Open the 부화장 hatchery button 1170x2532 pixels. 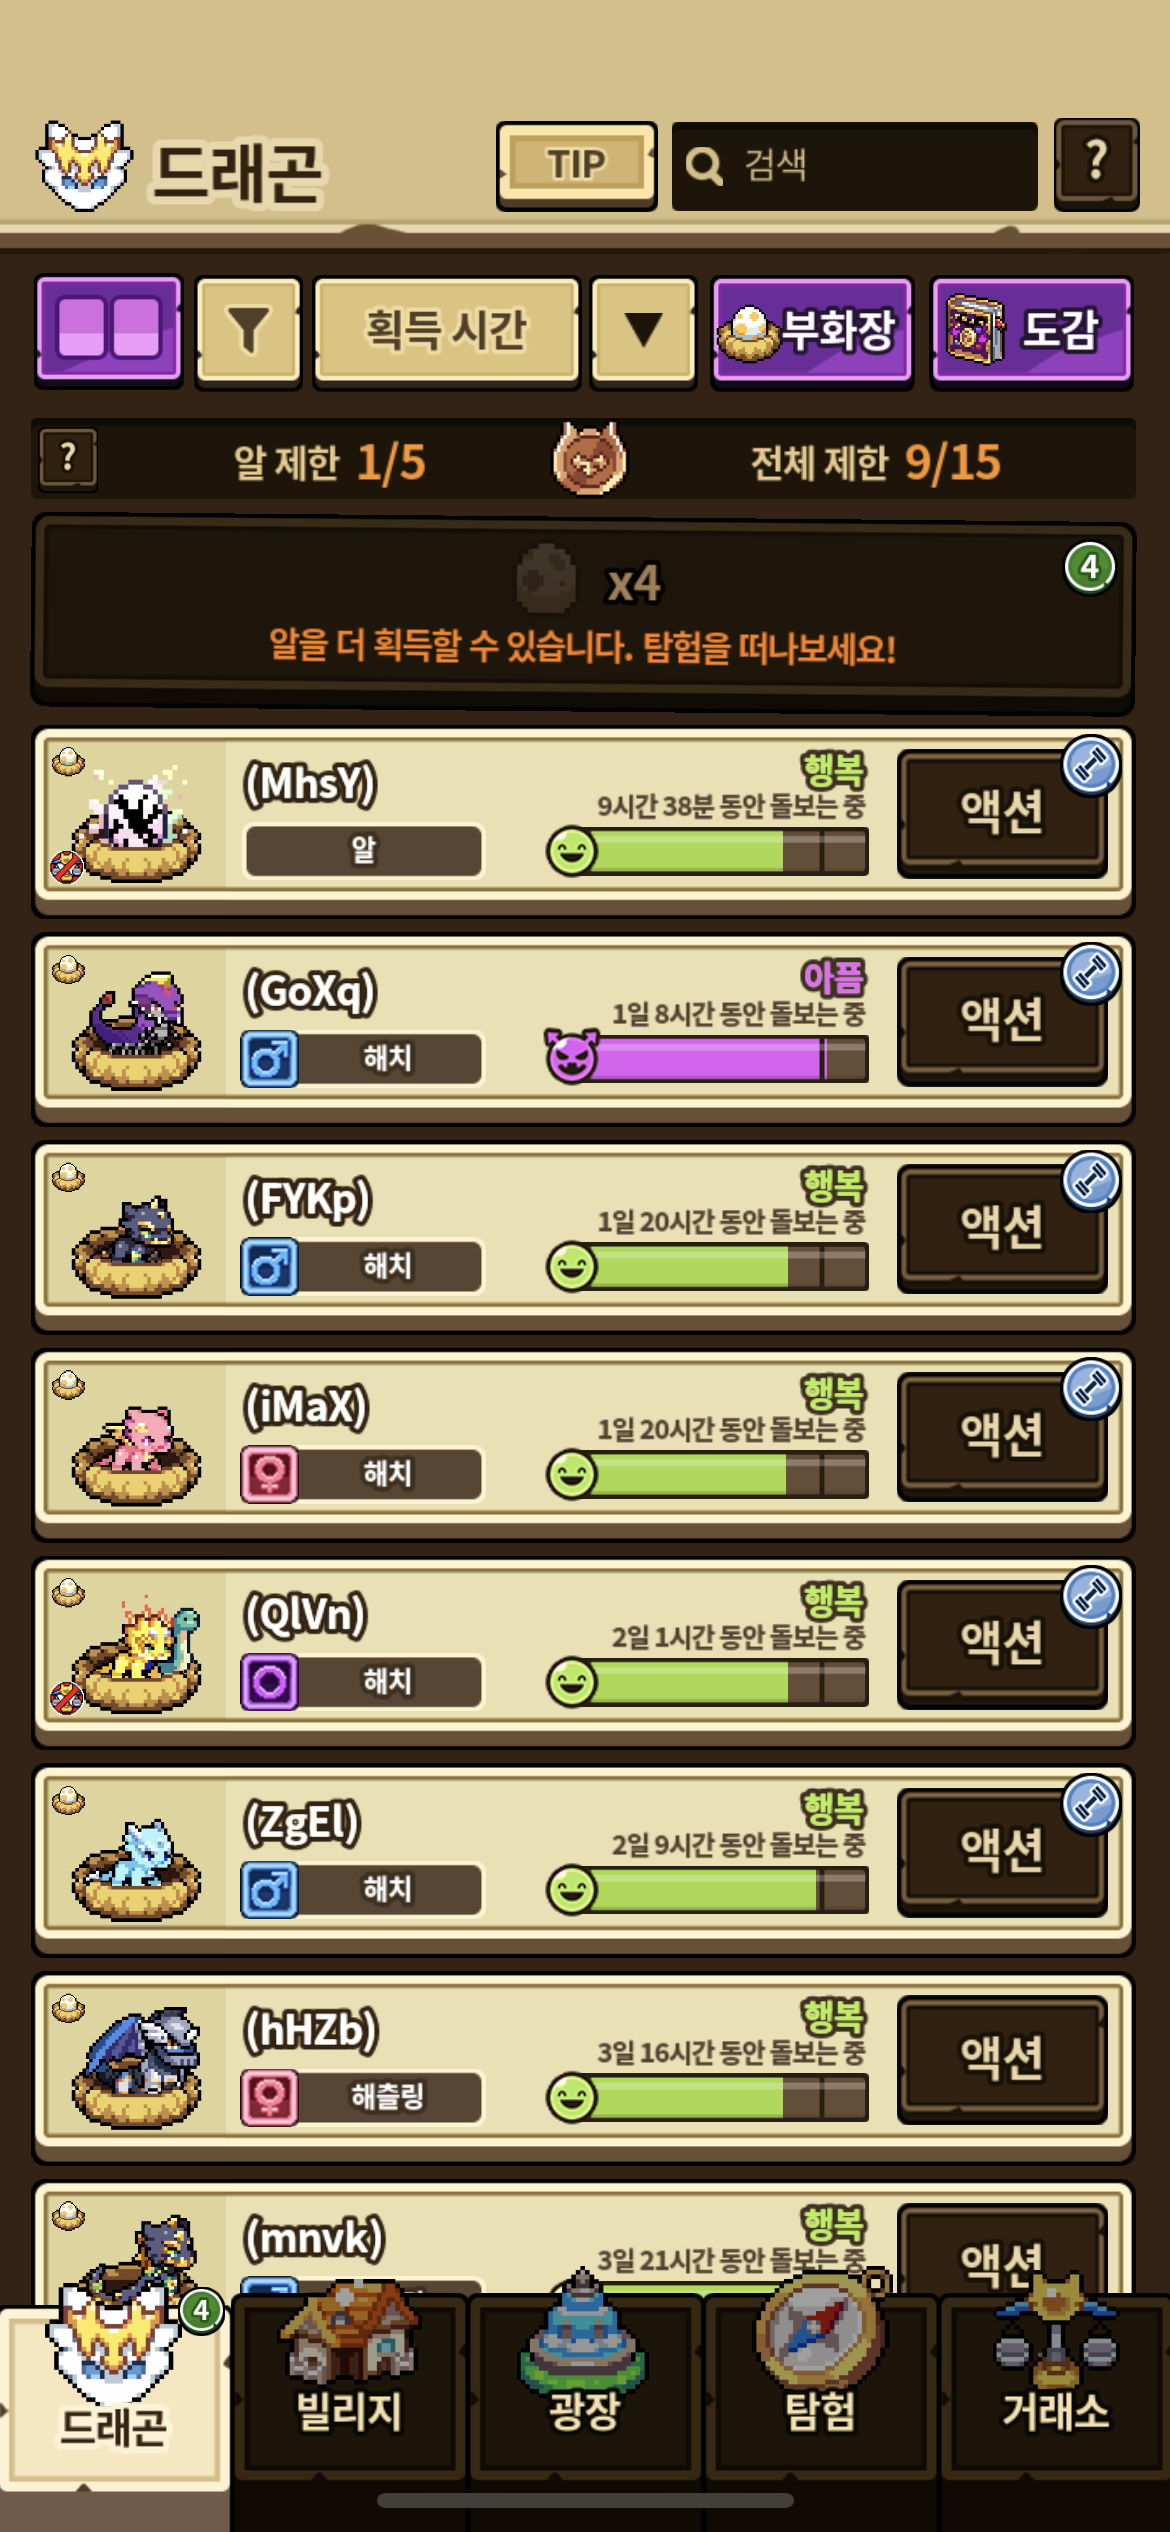click(812, 331)
